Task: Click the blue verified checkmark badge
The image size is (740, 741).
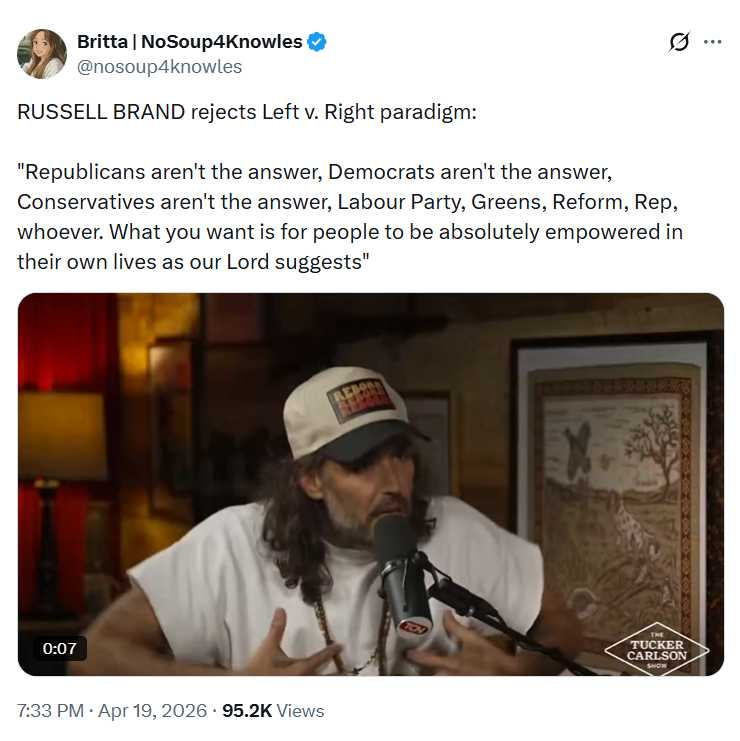Action: (317, 42)
